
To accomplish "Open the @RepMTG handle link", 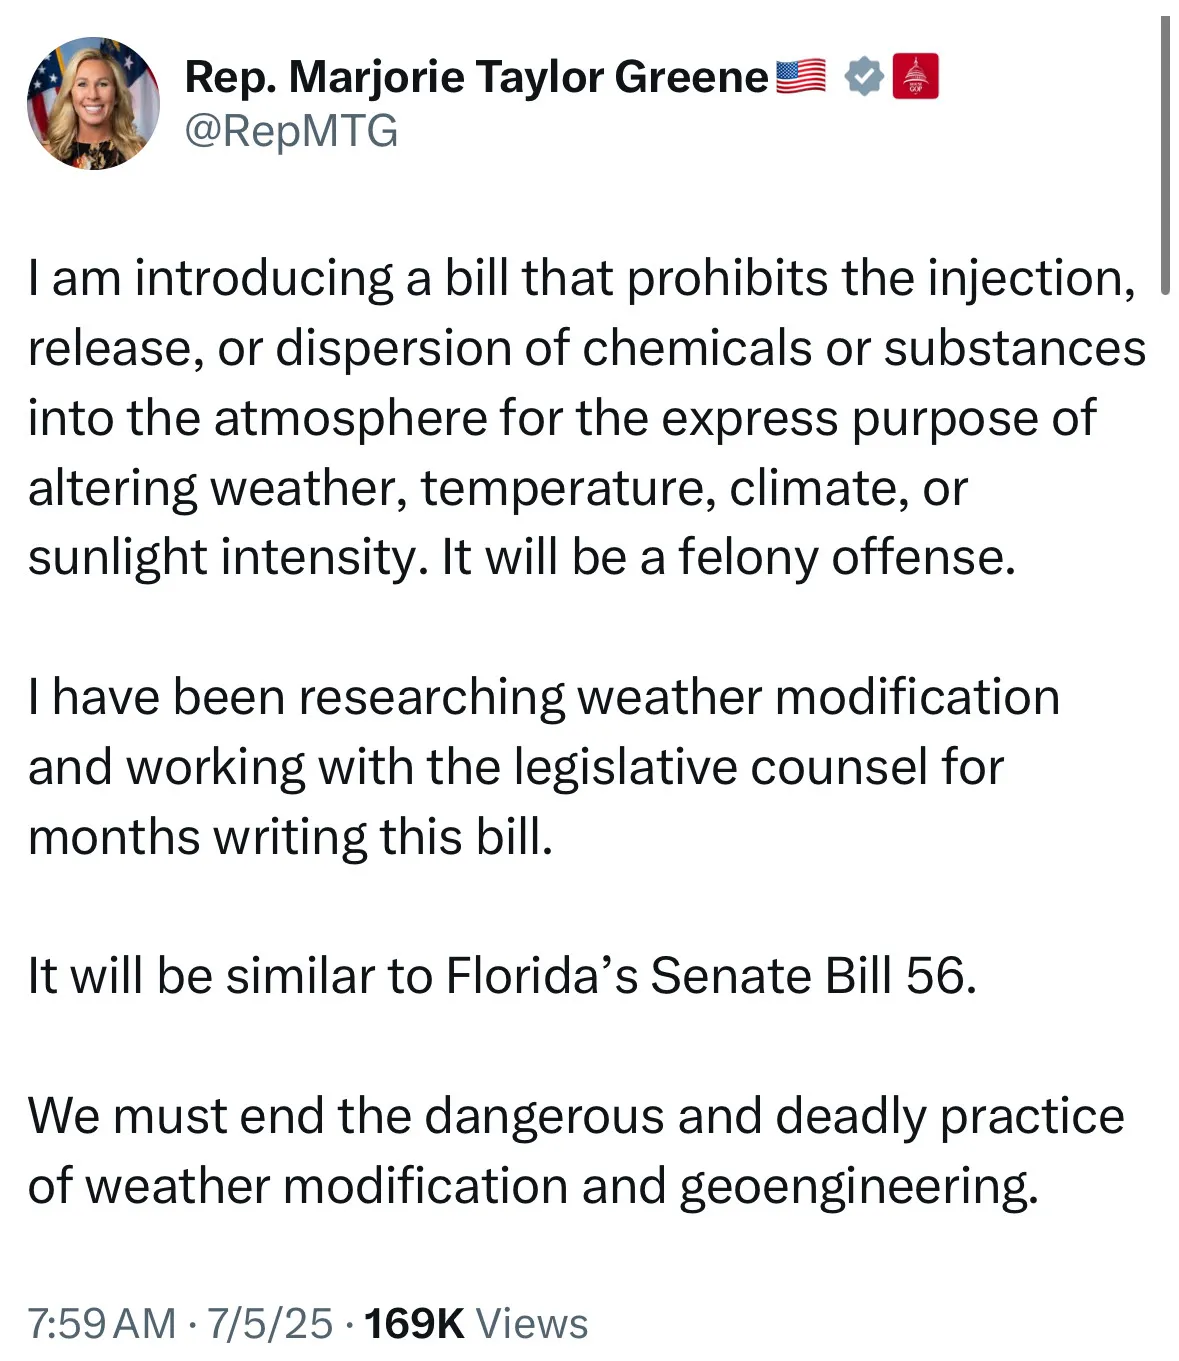I will pyautogui.click(x=291, y=131).
